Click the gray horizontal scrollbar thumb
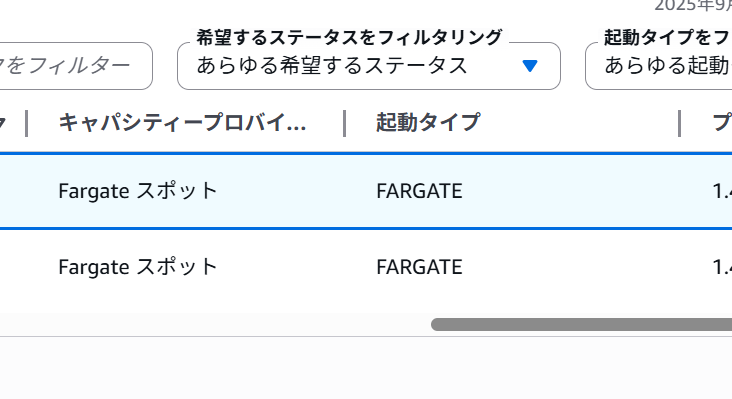Screen dimensions: 732x399 [x=581, y=325]
